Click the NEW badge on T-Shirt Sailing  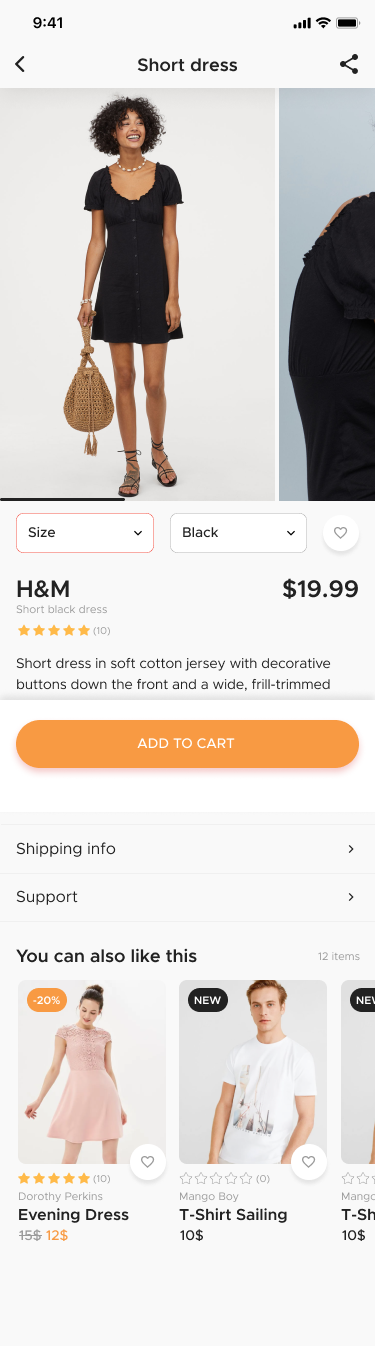(208, 1000)
